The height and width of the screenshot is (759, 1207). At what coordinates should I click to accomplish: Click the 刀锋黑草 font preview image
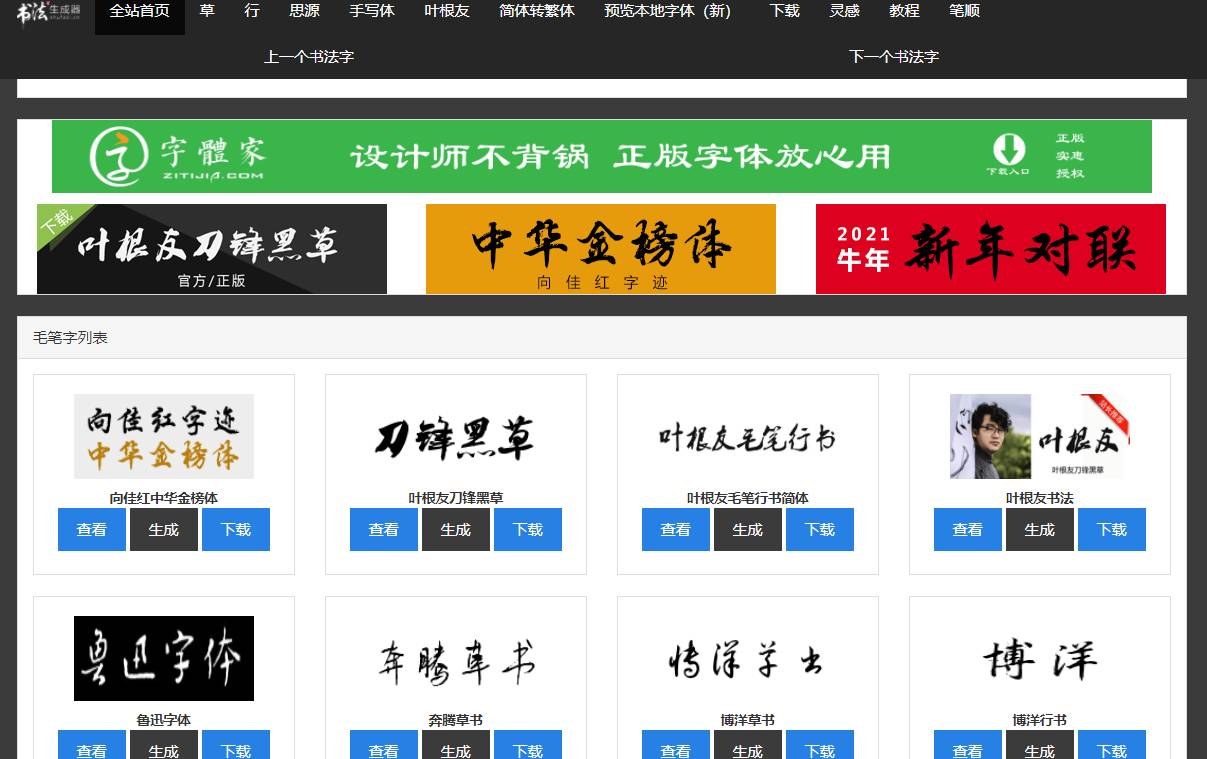coord(456,438)
